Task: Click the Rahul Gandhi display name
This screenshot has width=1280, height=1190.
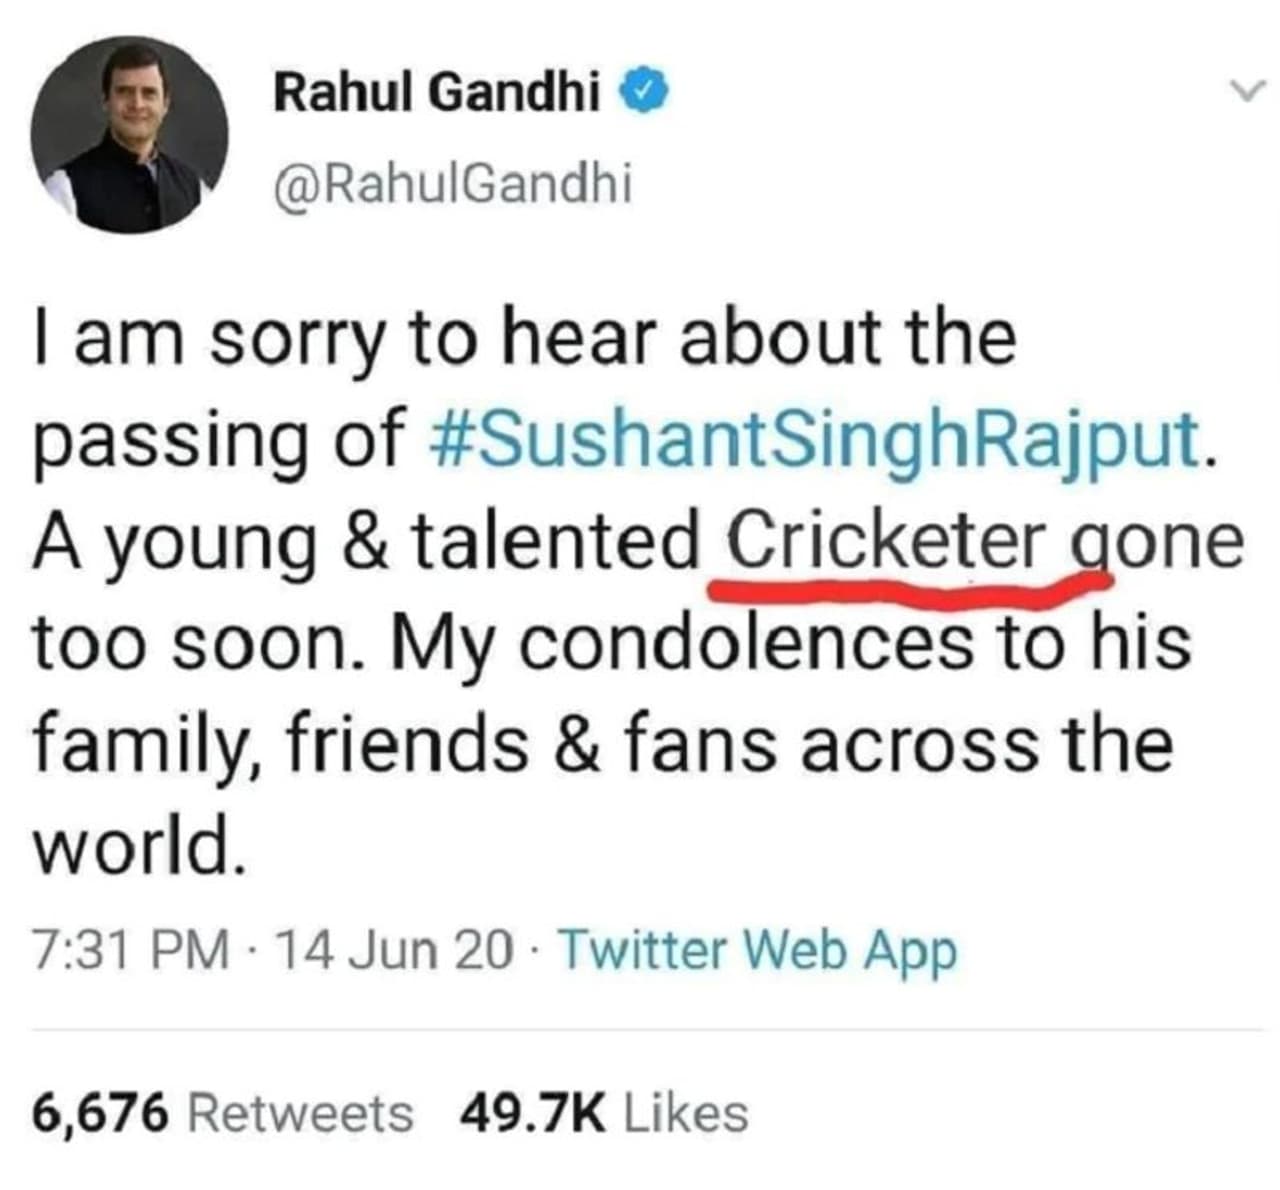Action: point(437,94)
